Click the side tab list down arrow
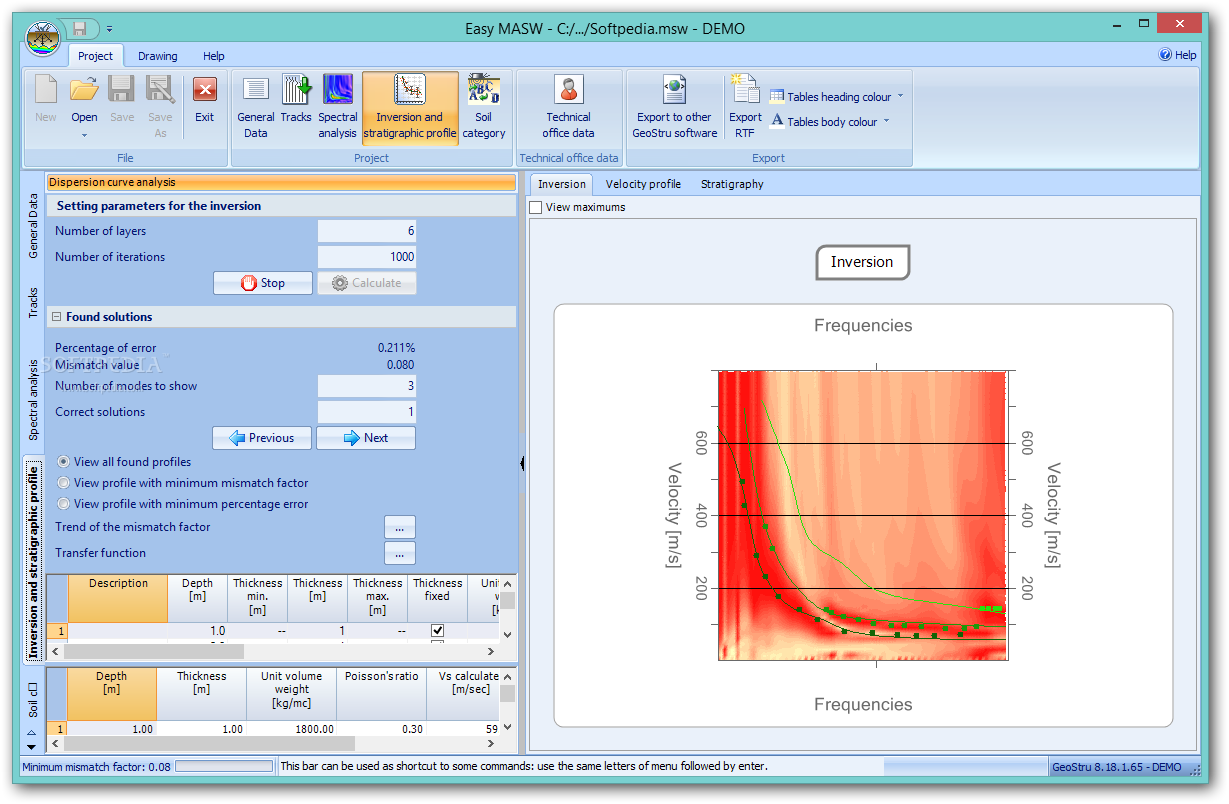This screenshot has width=1229, height=804. [x=30, y=747]
